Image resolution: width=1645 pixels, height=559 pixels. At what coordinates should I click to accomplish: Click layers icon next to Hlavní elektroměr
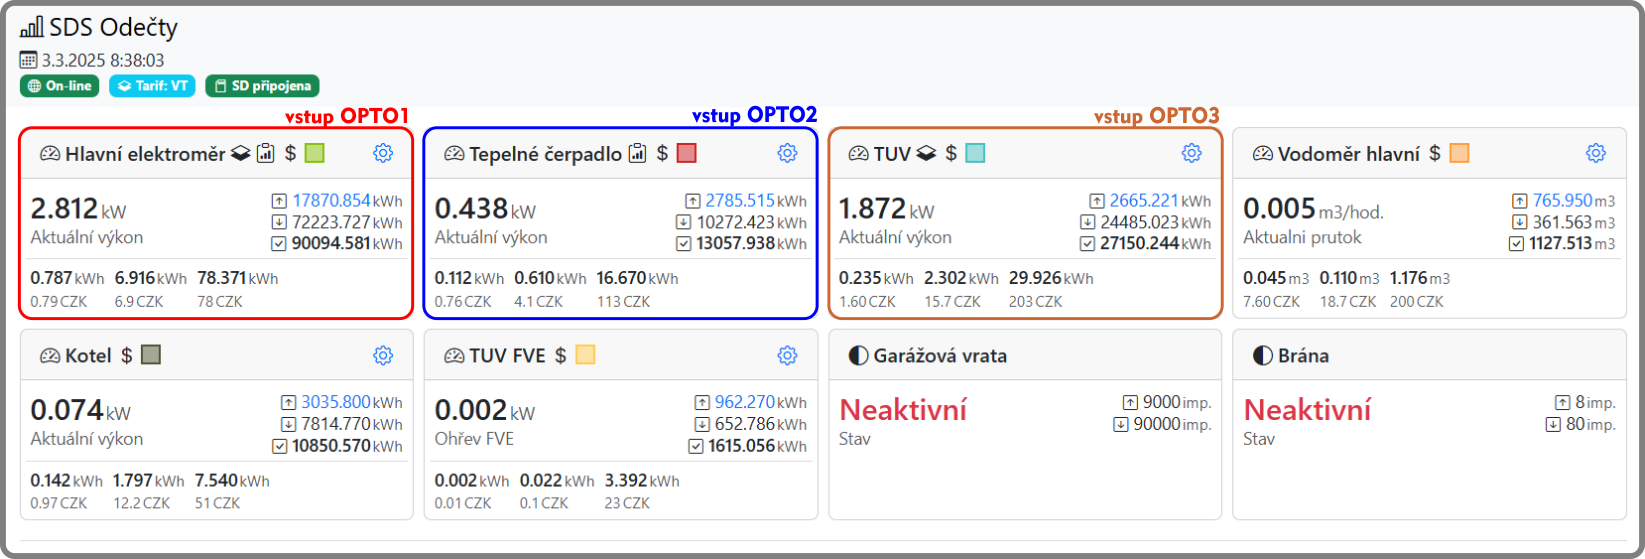[x=240, y=154]
